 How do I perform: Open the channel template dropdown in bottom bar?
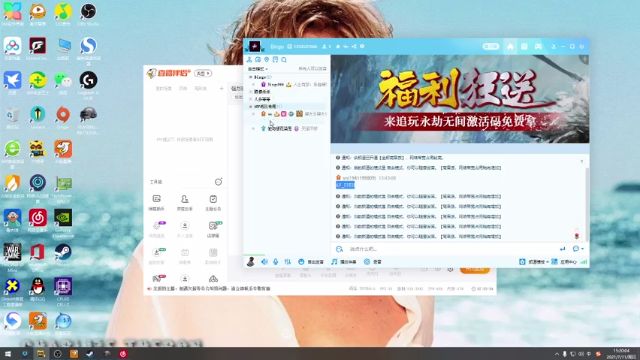pyautogui.click(x=534, y=262)
